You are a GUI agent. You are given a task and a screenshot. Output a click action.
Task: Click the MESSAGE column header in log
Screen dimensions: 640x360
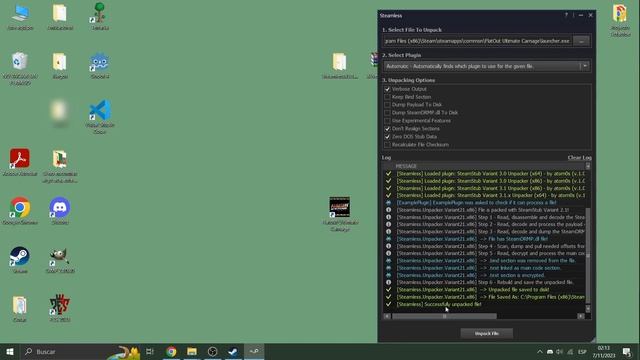(x=406, y=166)
